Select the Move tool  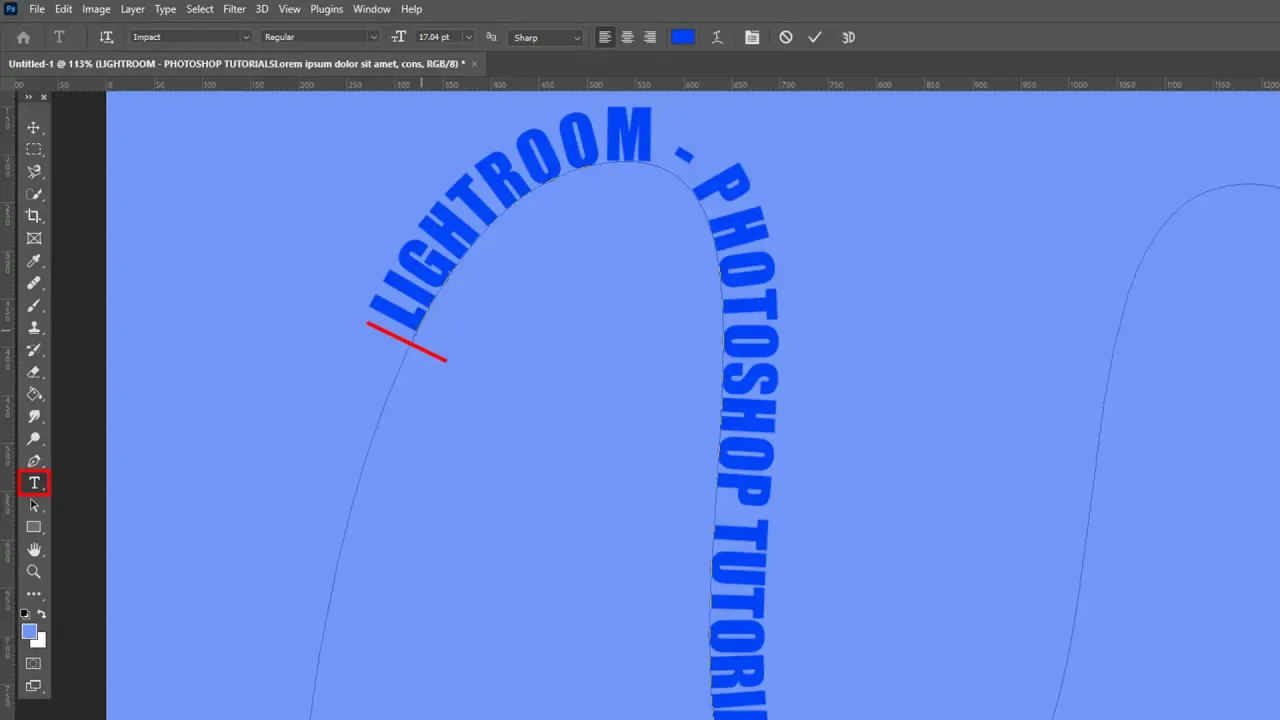point(34,127)
